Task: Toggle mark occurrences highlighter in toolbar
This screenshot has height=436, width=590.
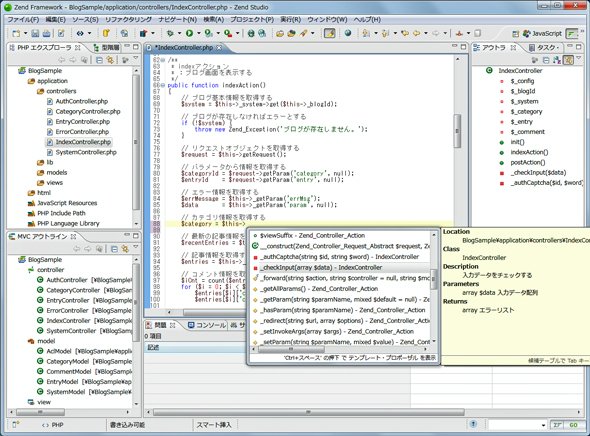Action: click(x=330, y=33)
